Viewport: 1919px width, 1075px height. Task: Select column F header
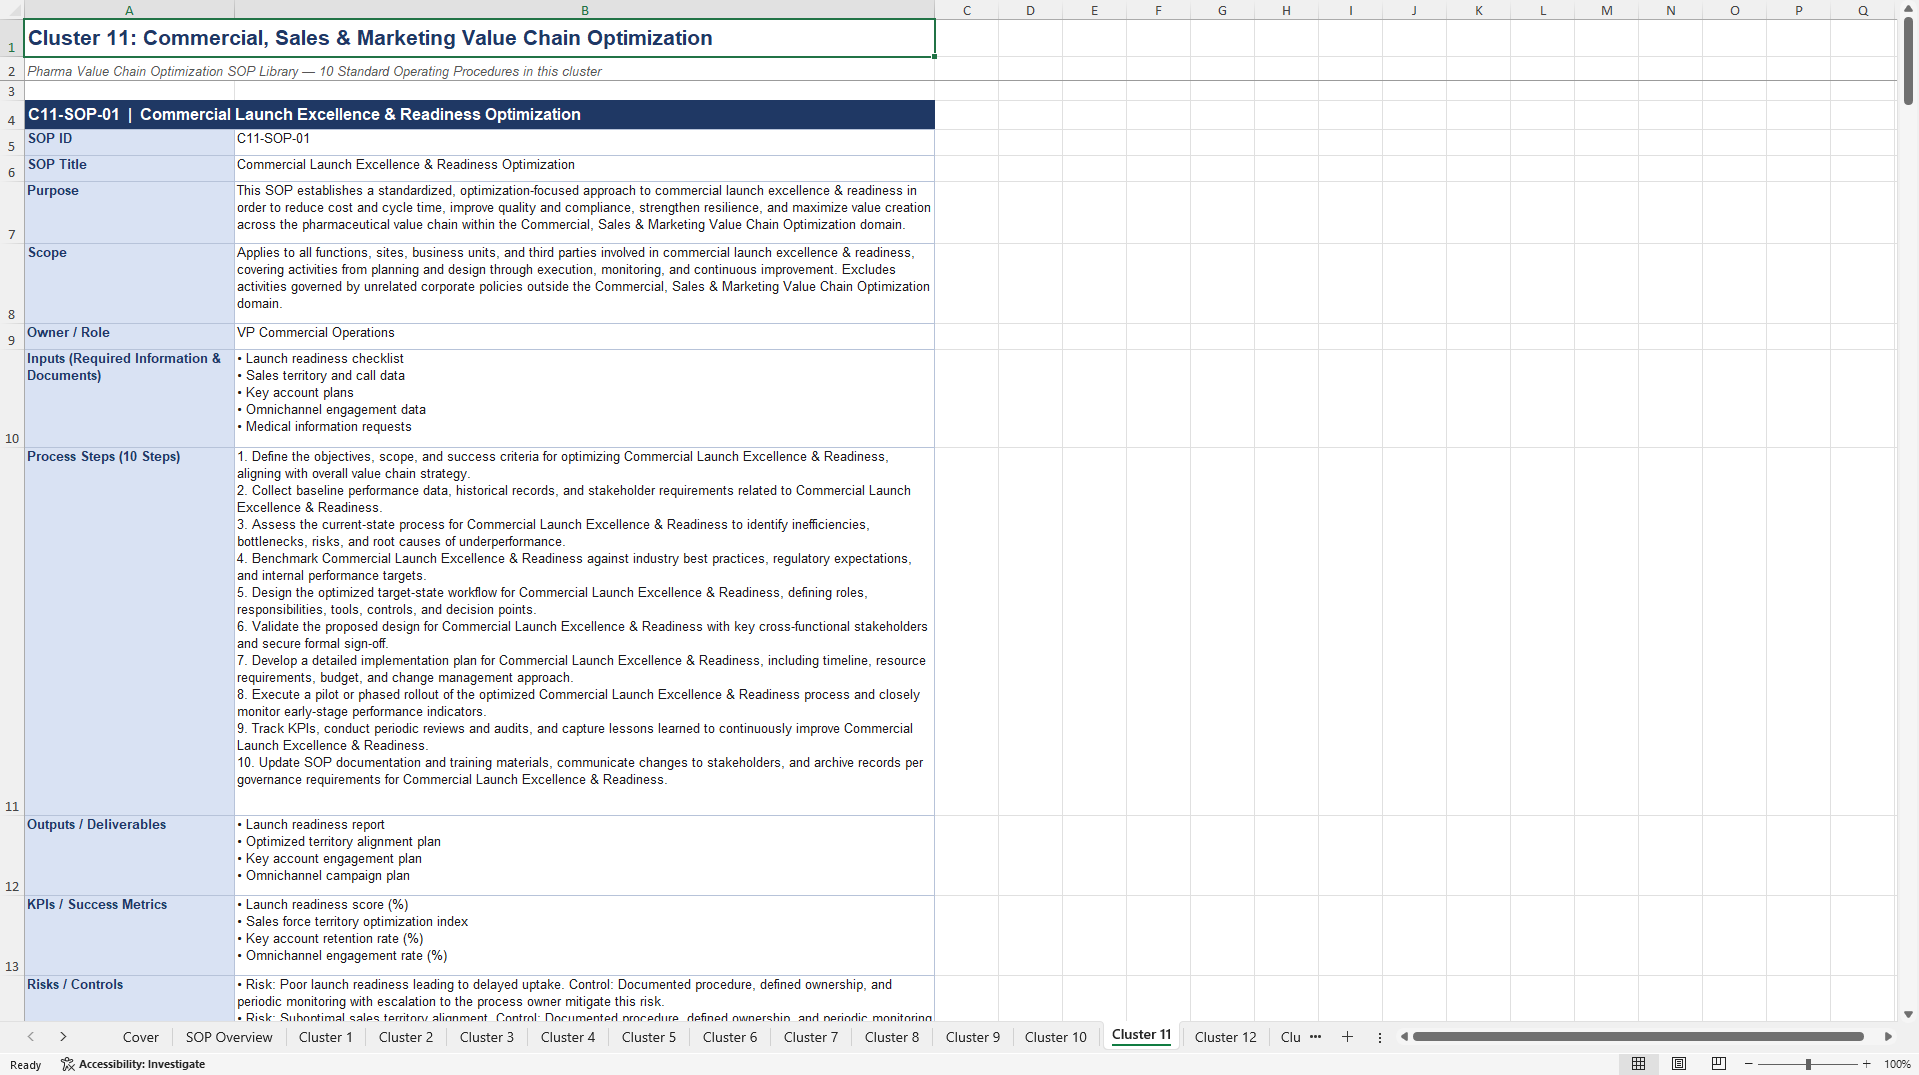click(1159, 10)
